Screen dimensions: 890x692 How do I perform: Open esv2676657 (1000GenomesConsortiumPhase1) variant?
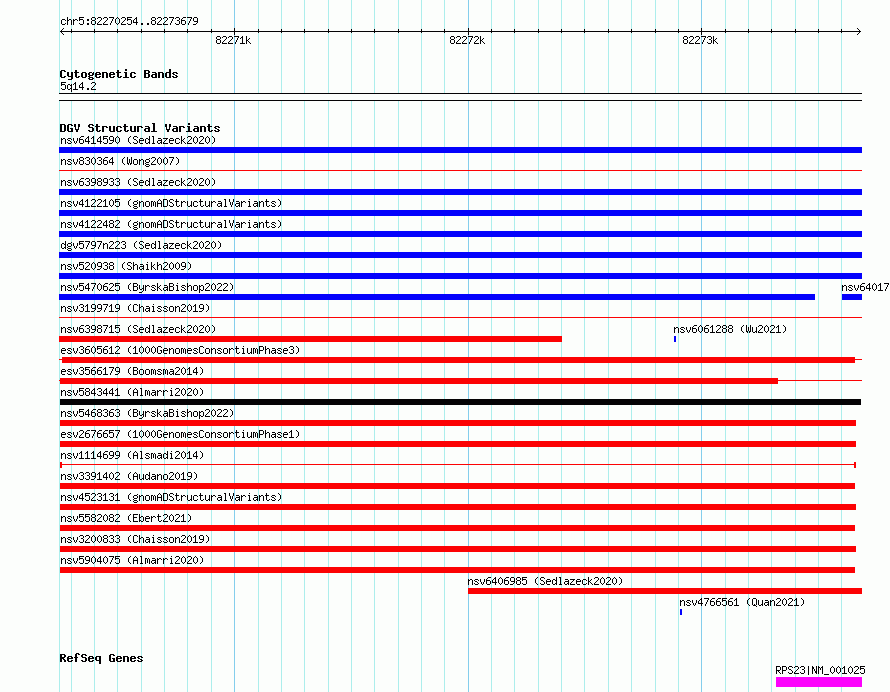click(x=180, y=434)
